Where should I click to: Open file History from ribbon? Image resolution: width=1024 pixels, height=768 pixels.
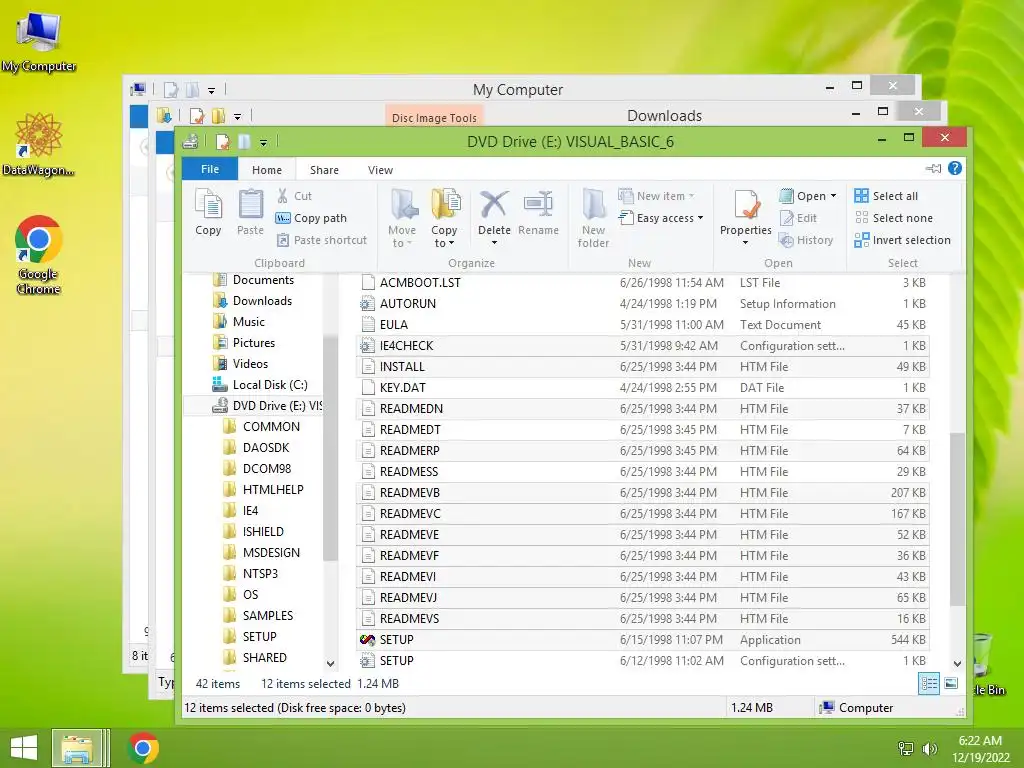click(806, 240)
